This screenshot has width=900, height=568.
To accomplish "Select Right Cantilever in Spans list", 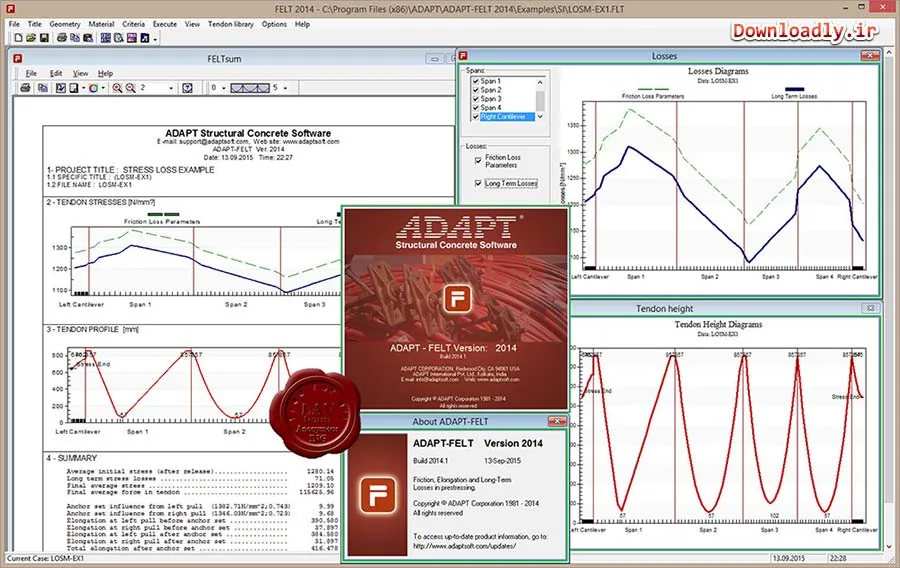I will (503, 116).
